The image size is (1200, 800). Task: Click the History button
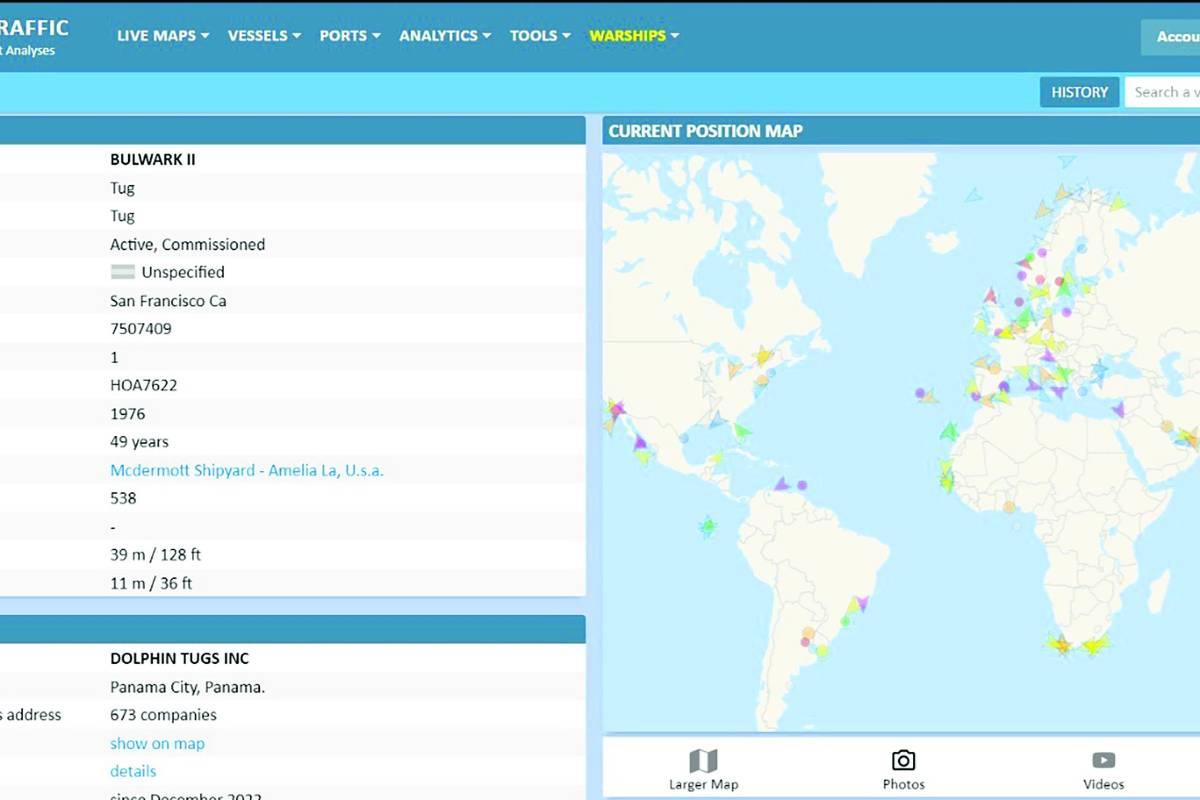click(1079, 92)
